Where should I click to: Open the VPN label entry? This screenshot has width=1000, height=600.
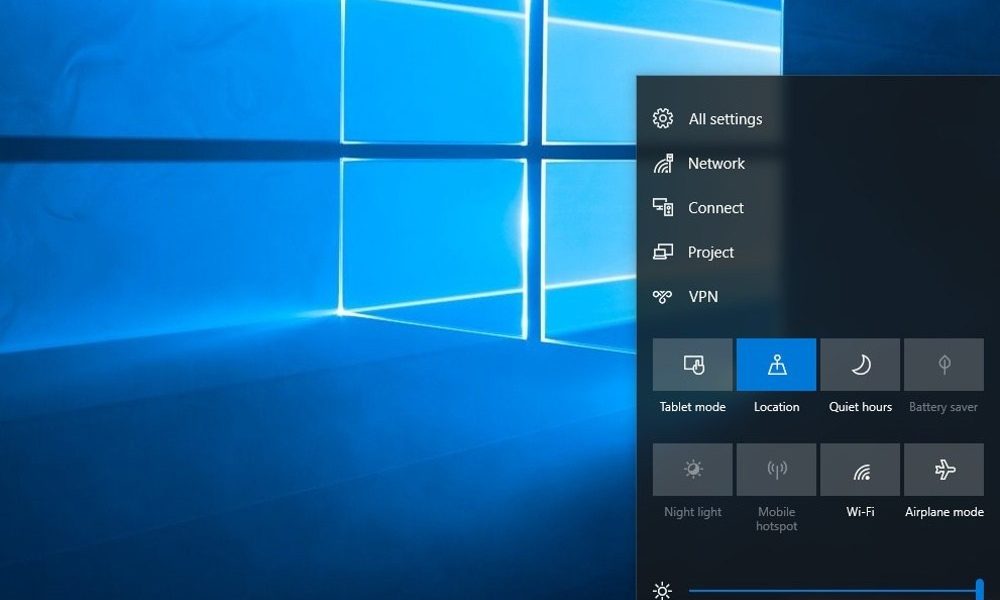(703, 296)
